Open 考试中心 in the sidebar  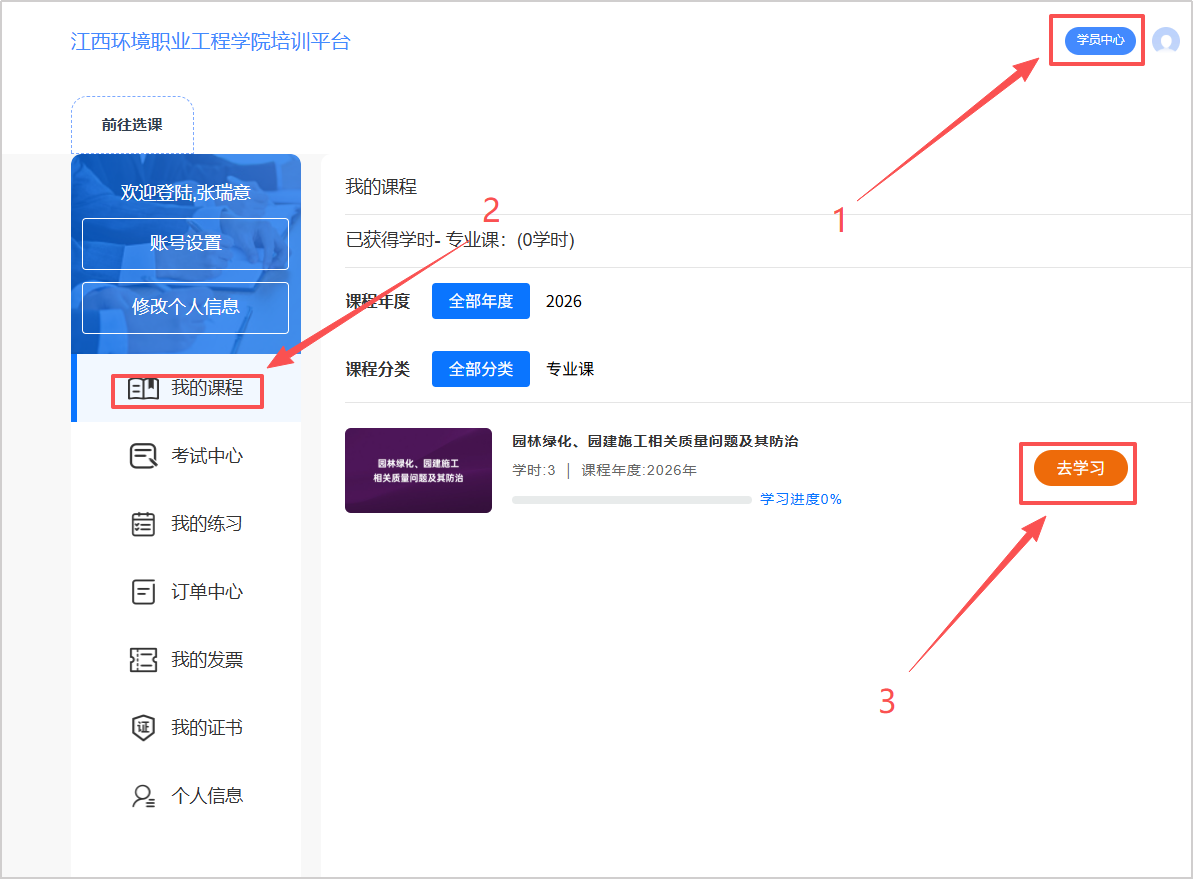coord(187,456)
